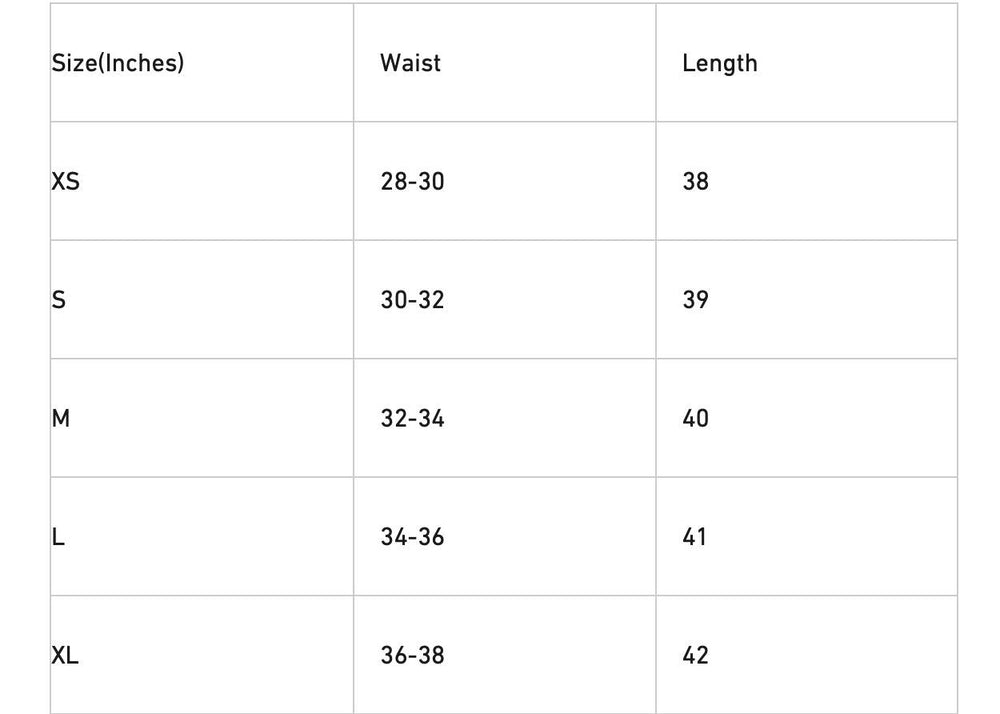
Task: Select the Waist column header
Action: (x=410, y=63)
